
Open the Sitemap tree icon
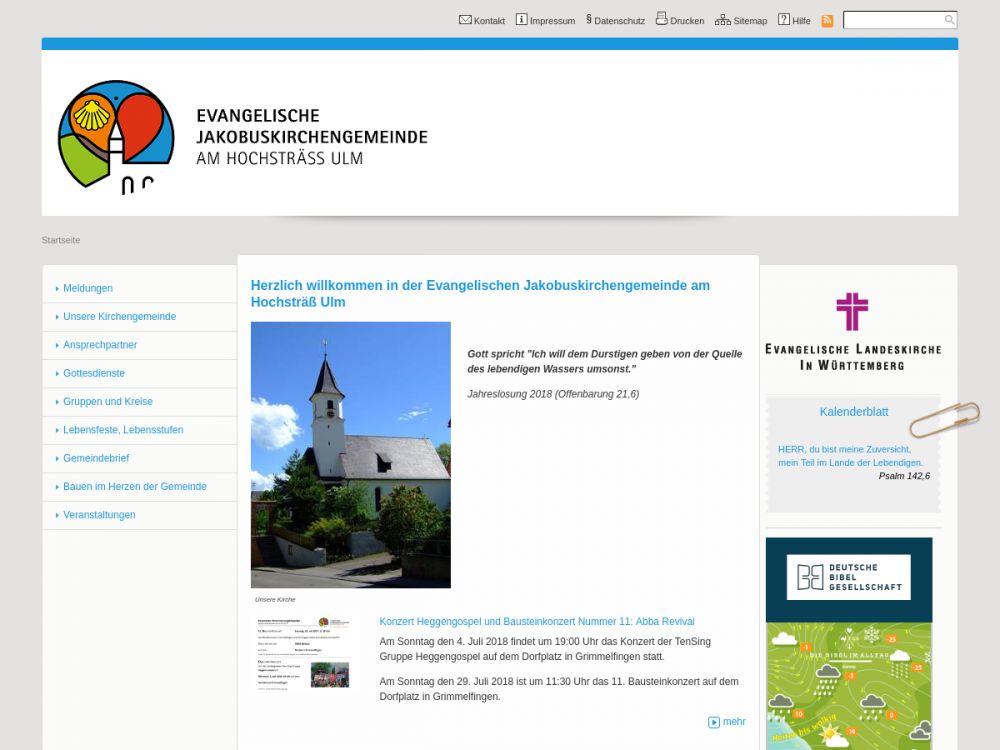pos(722,20)
